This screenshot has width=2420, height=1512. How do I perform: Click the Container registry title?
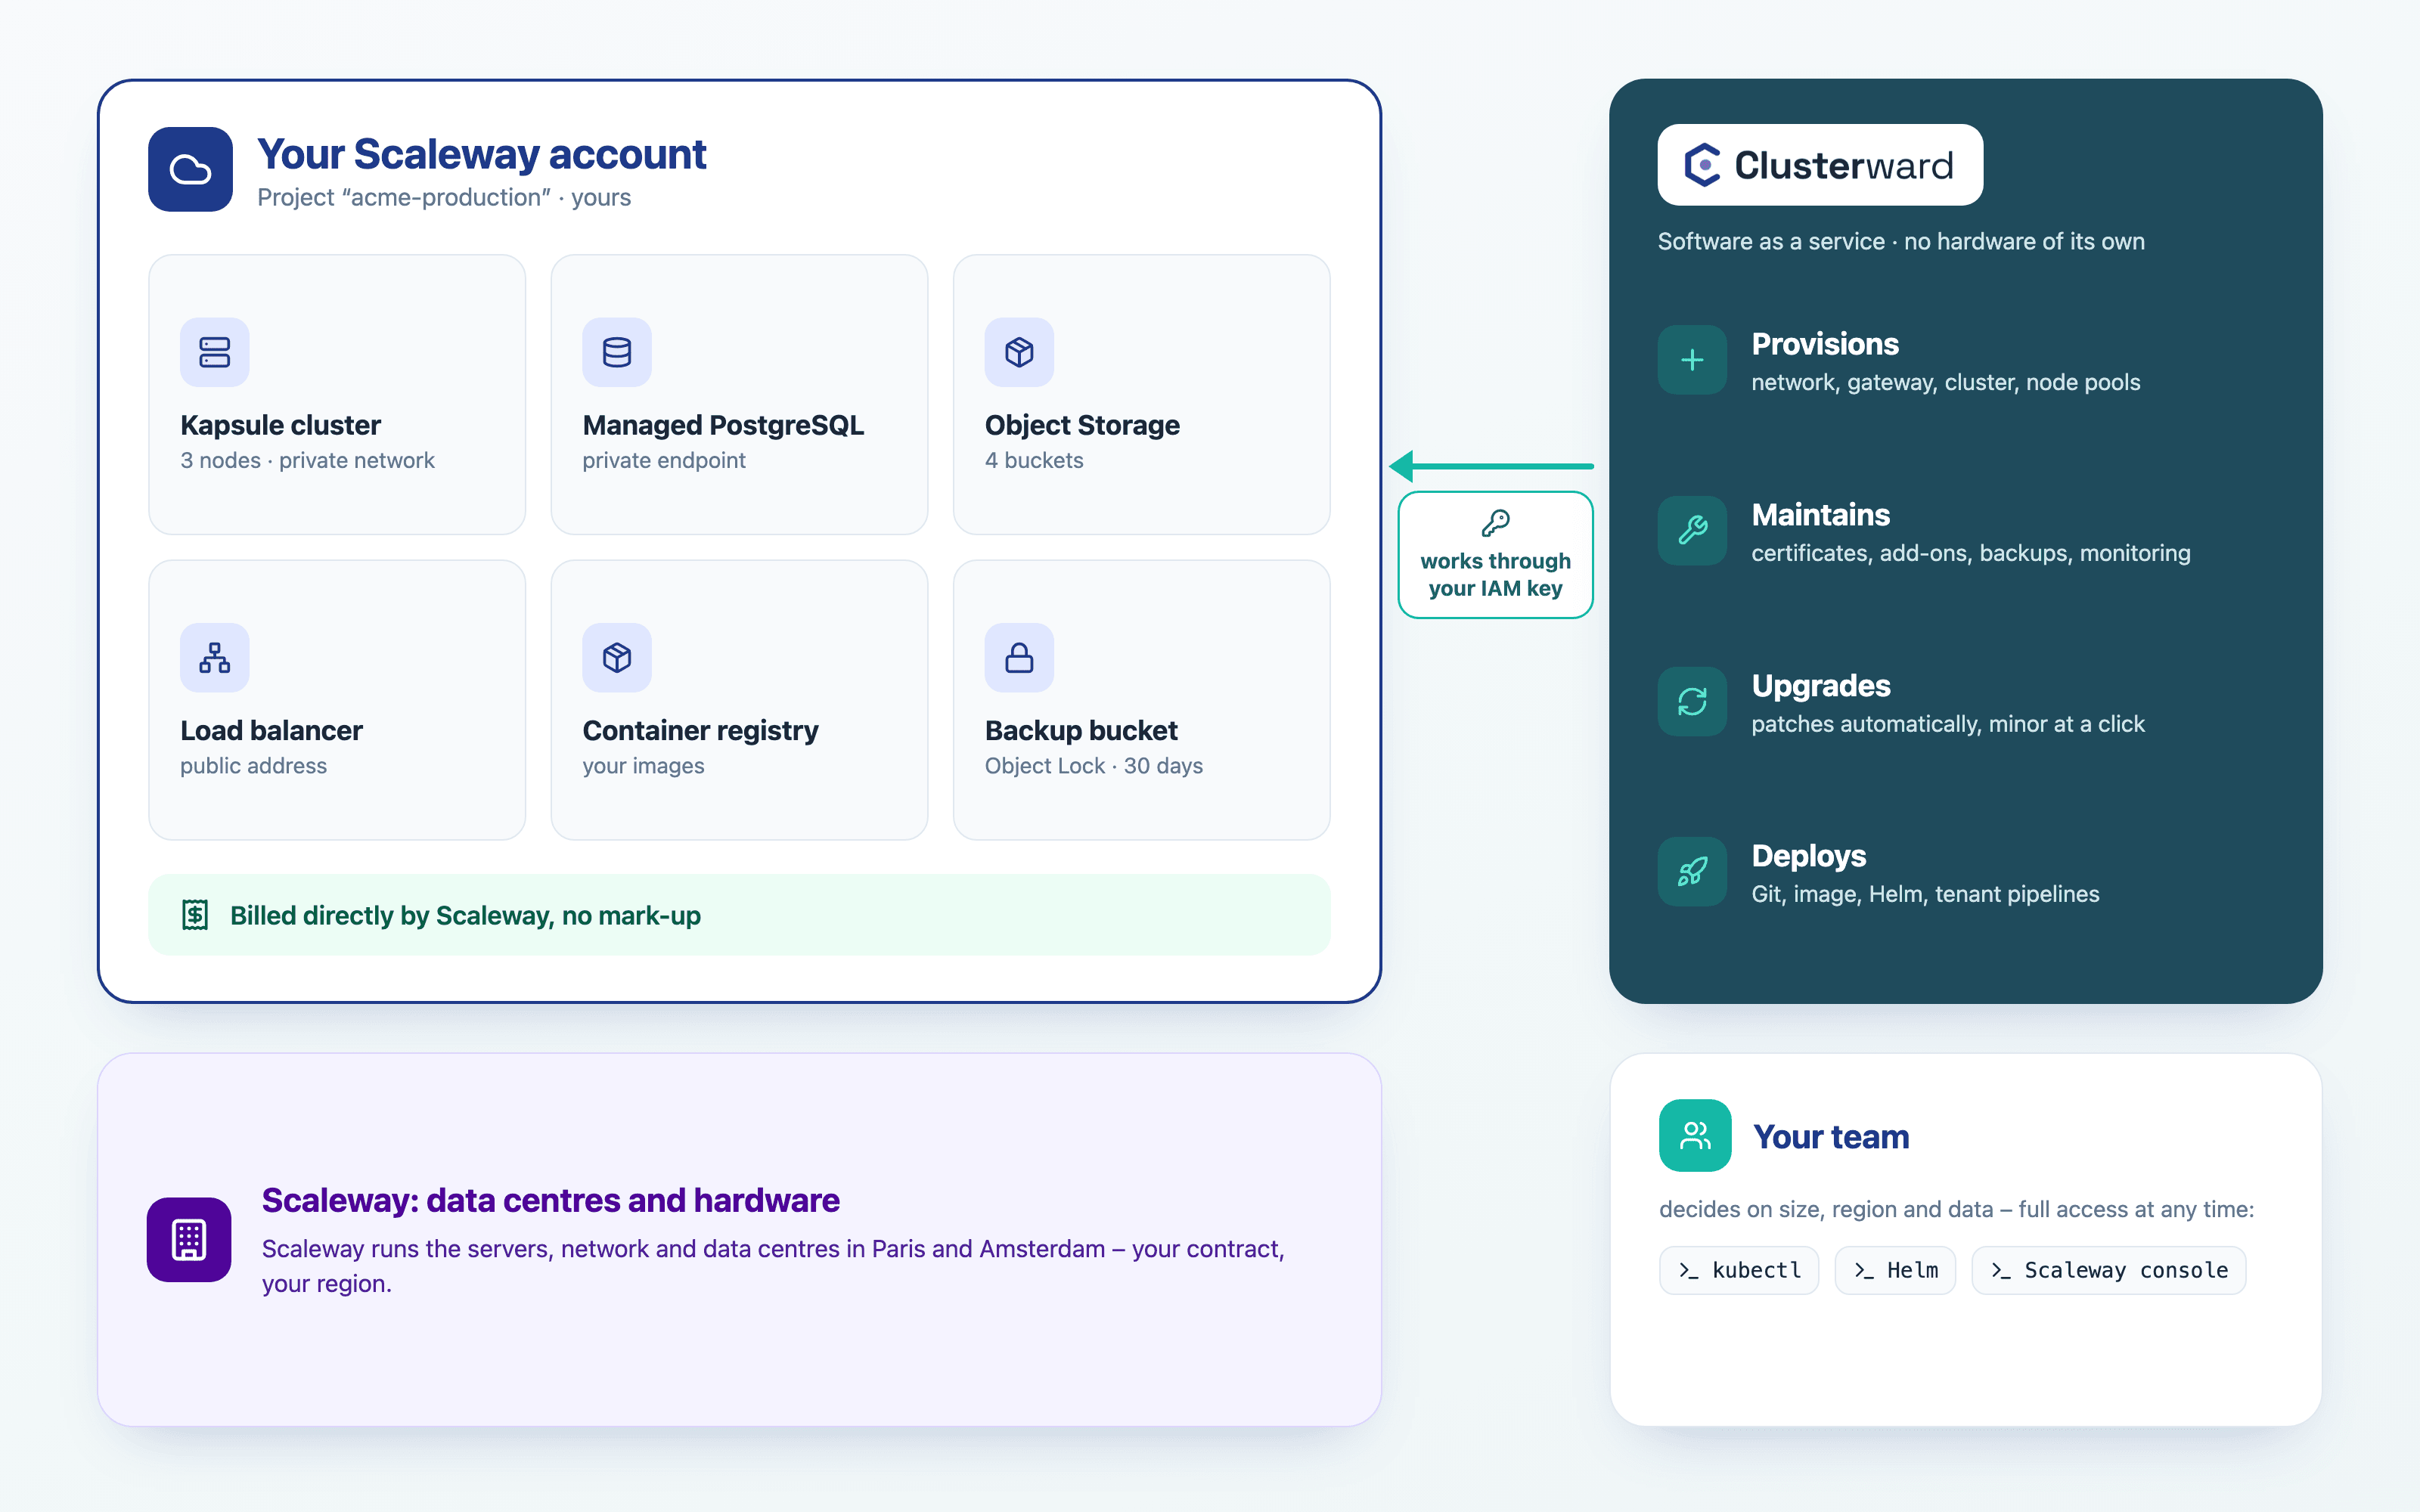(700, 730)
